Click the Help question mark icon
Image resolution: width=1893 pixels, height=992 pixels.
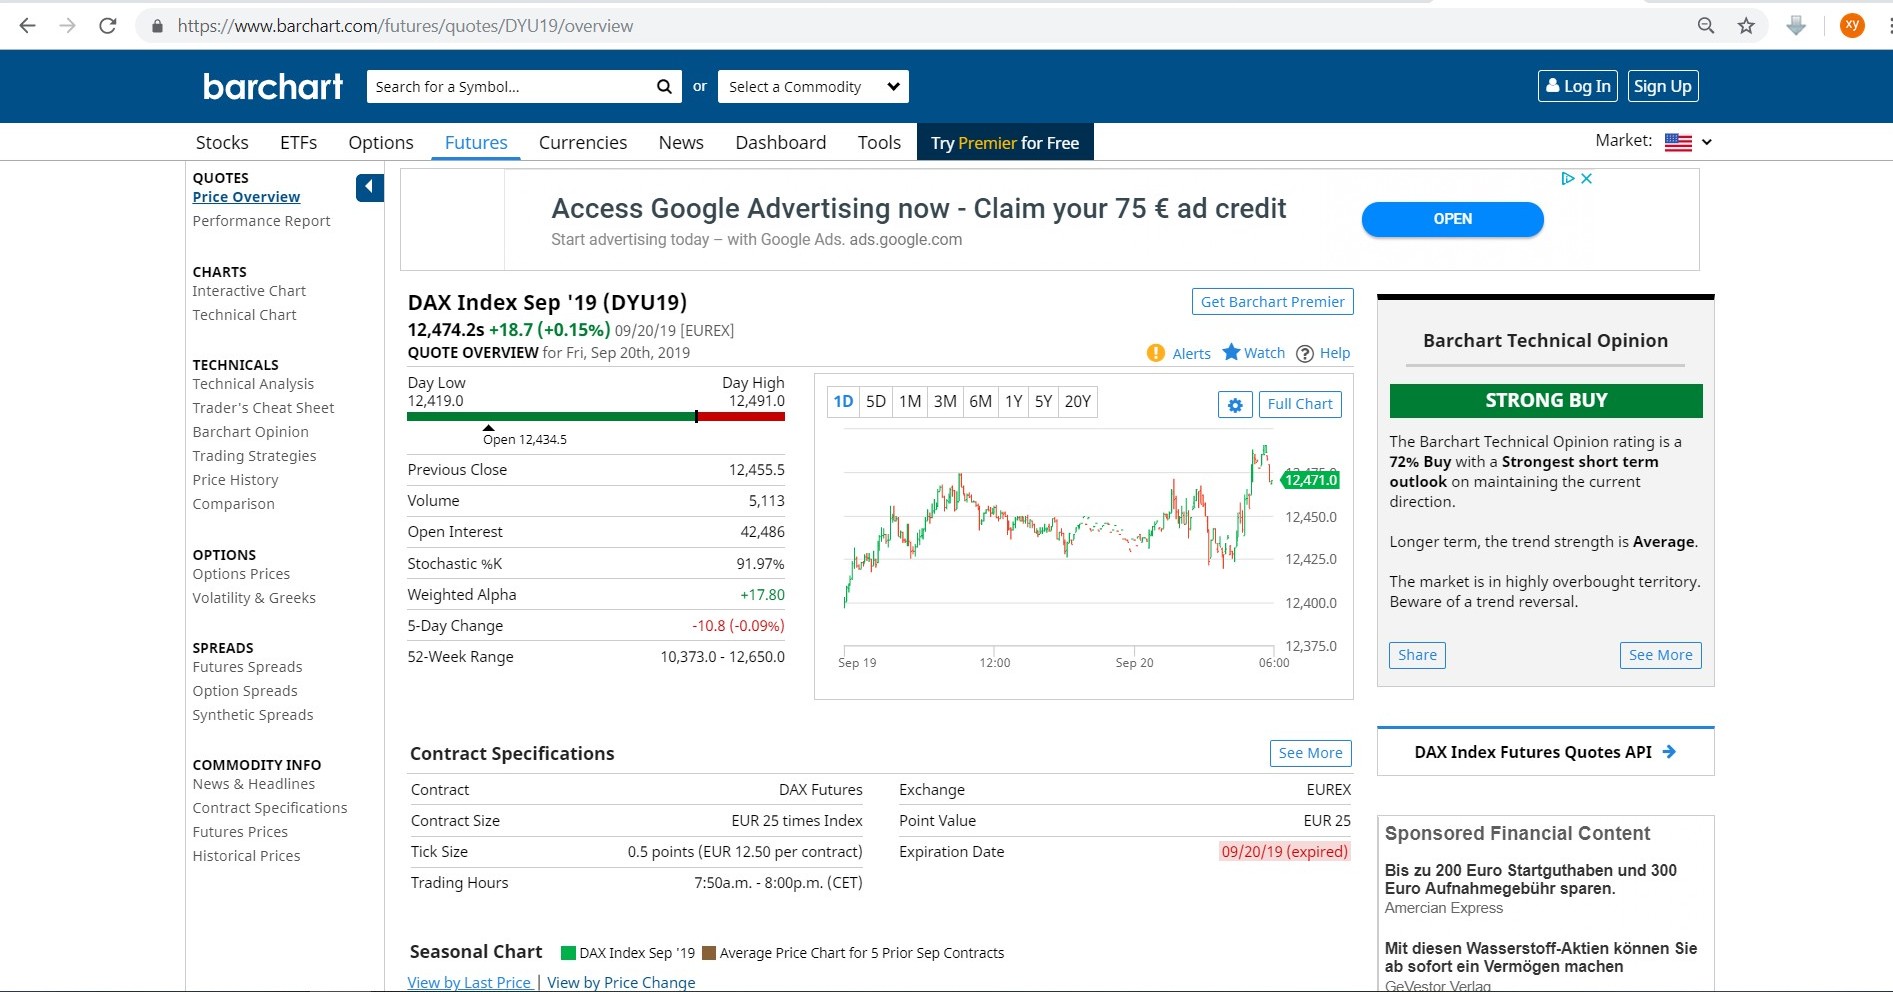click(1305, 353)
